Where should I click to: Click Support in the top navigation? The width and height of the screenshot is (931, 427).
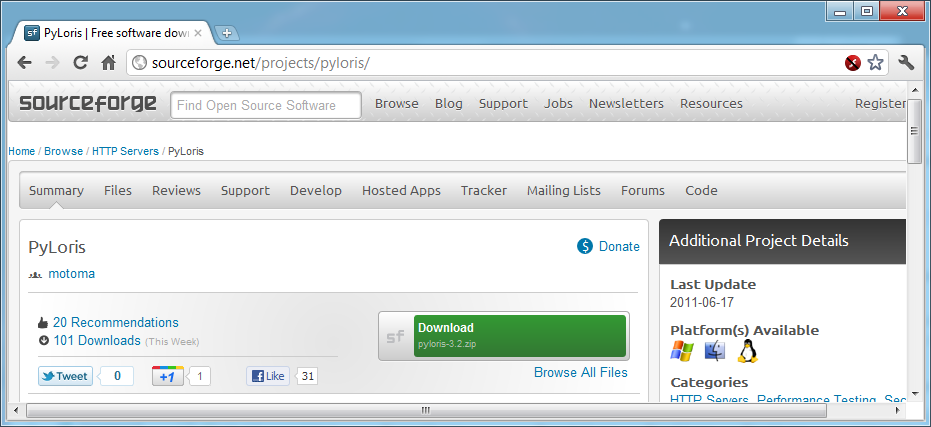point(504,103)
